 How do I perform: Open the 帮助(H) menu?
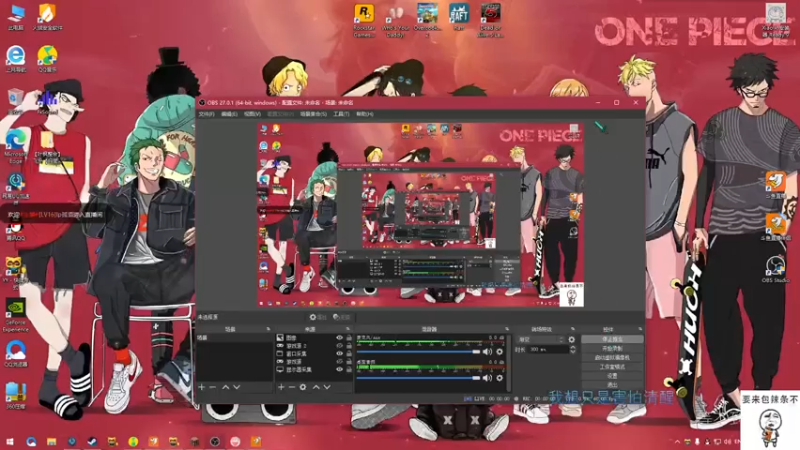click(364, 114)
